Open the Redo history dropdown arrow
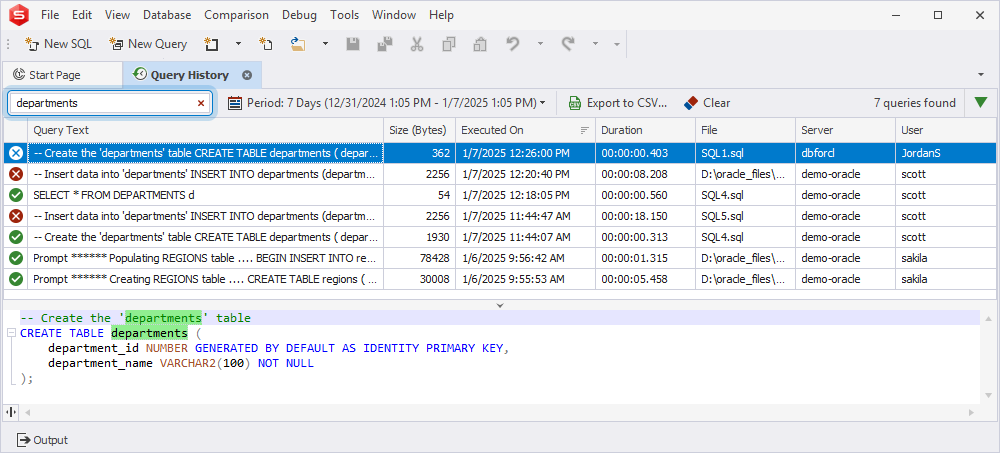This screenshot has width=1000, height=453. pos(595,44)
